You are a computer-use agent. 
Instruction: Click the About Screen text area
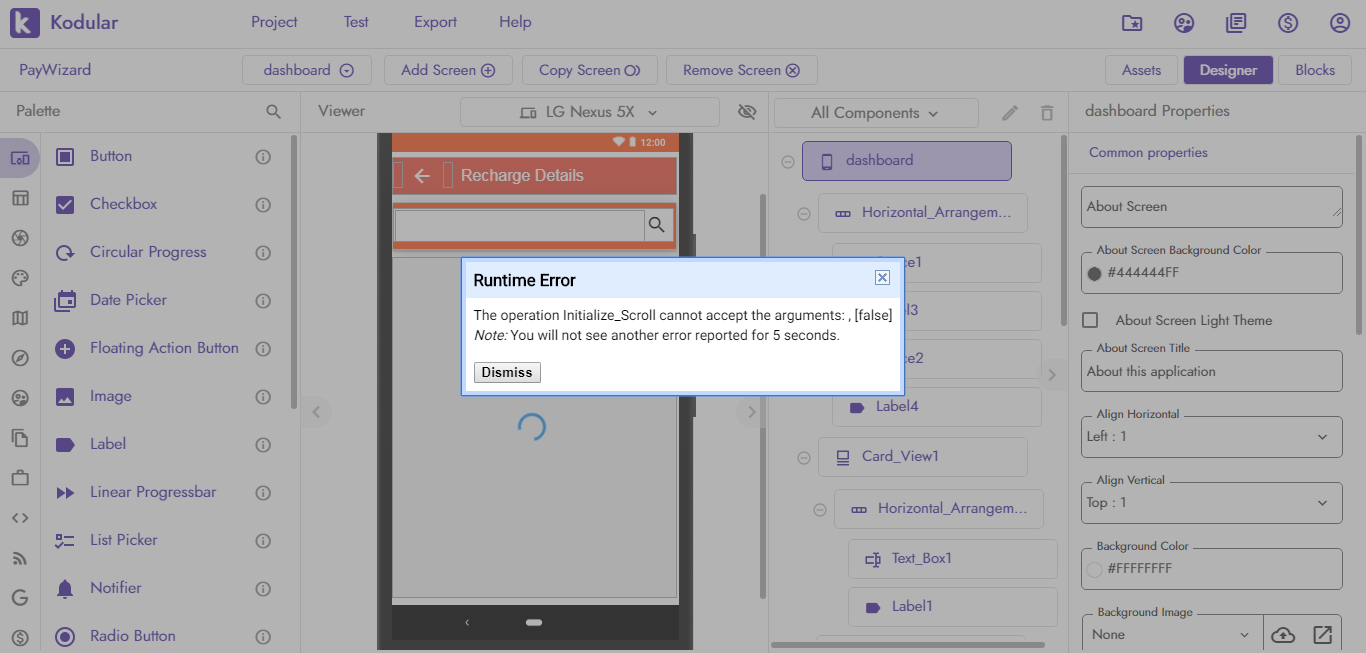coord(1212,207)
